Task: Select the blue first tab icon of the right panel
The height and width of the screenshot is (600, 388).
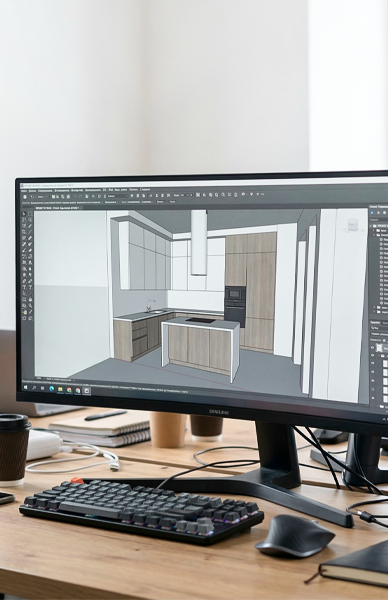Action: (372, 213)
